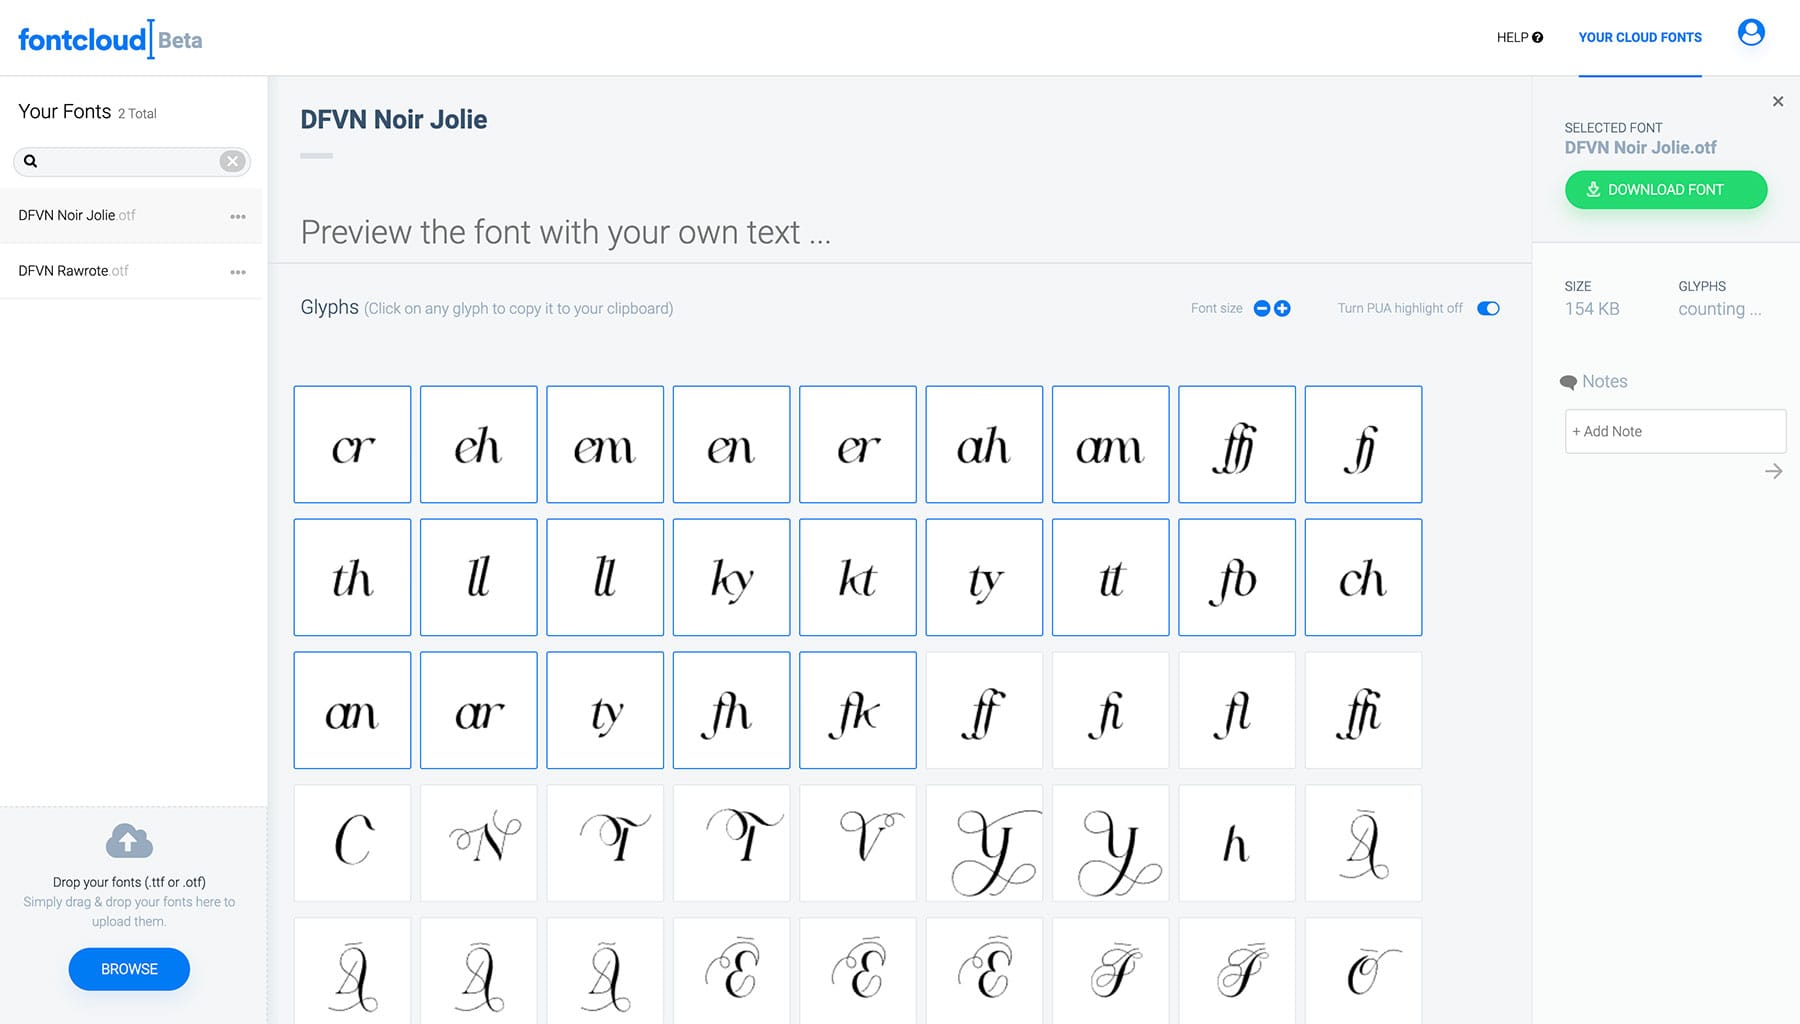Select DFVN Rawrote in font list
The height and width of the screenshot is (1024, 1800).
pyautogui.click(x=131, y=271)
